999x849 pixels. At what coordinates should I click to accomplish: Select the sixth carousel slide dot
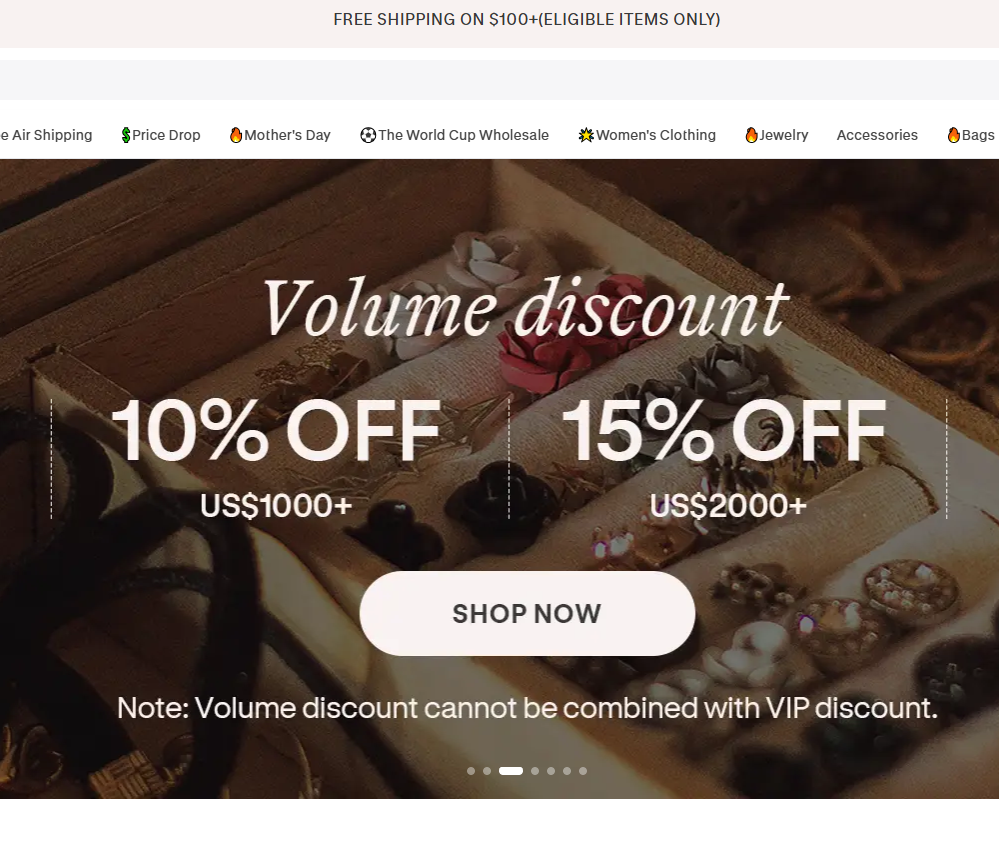tap(567, 771)
